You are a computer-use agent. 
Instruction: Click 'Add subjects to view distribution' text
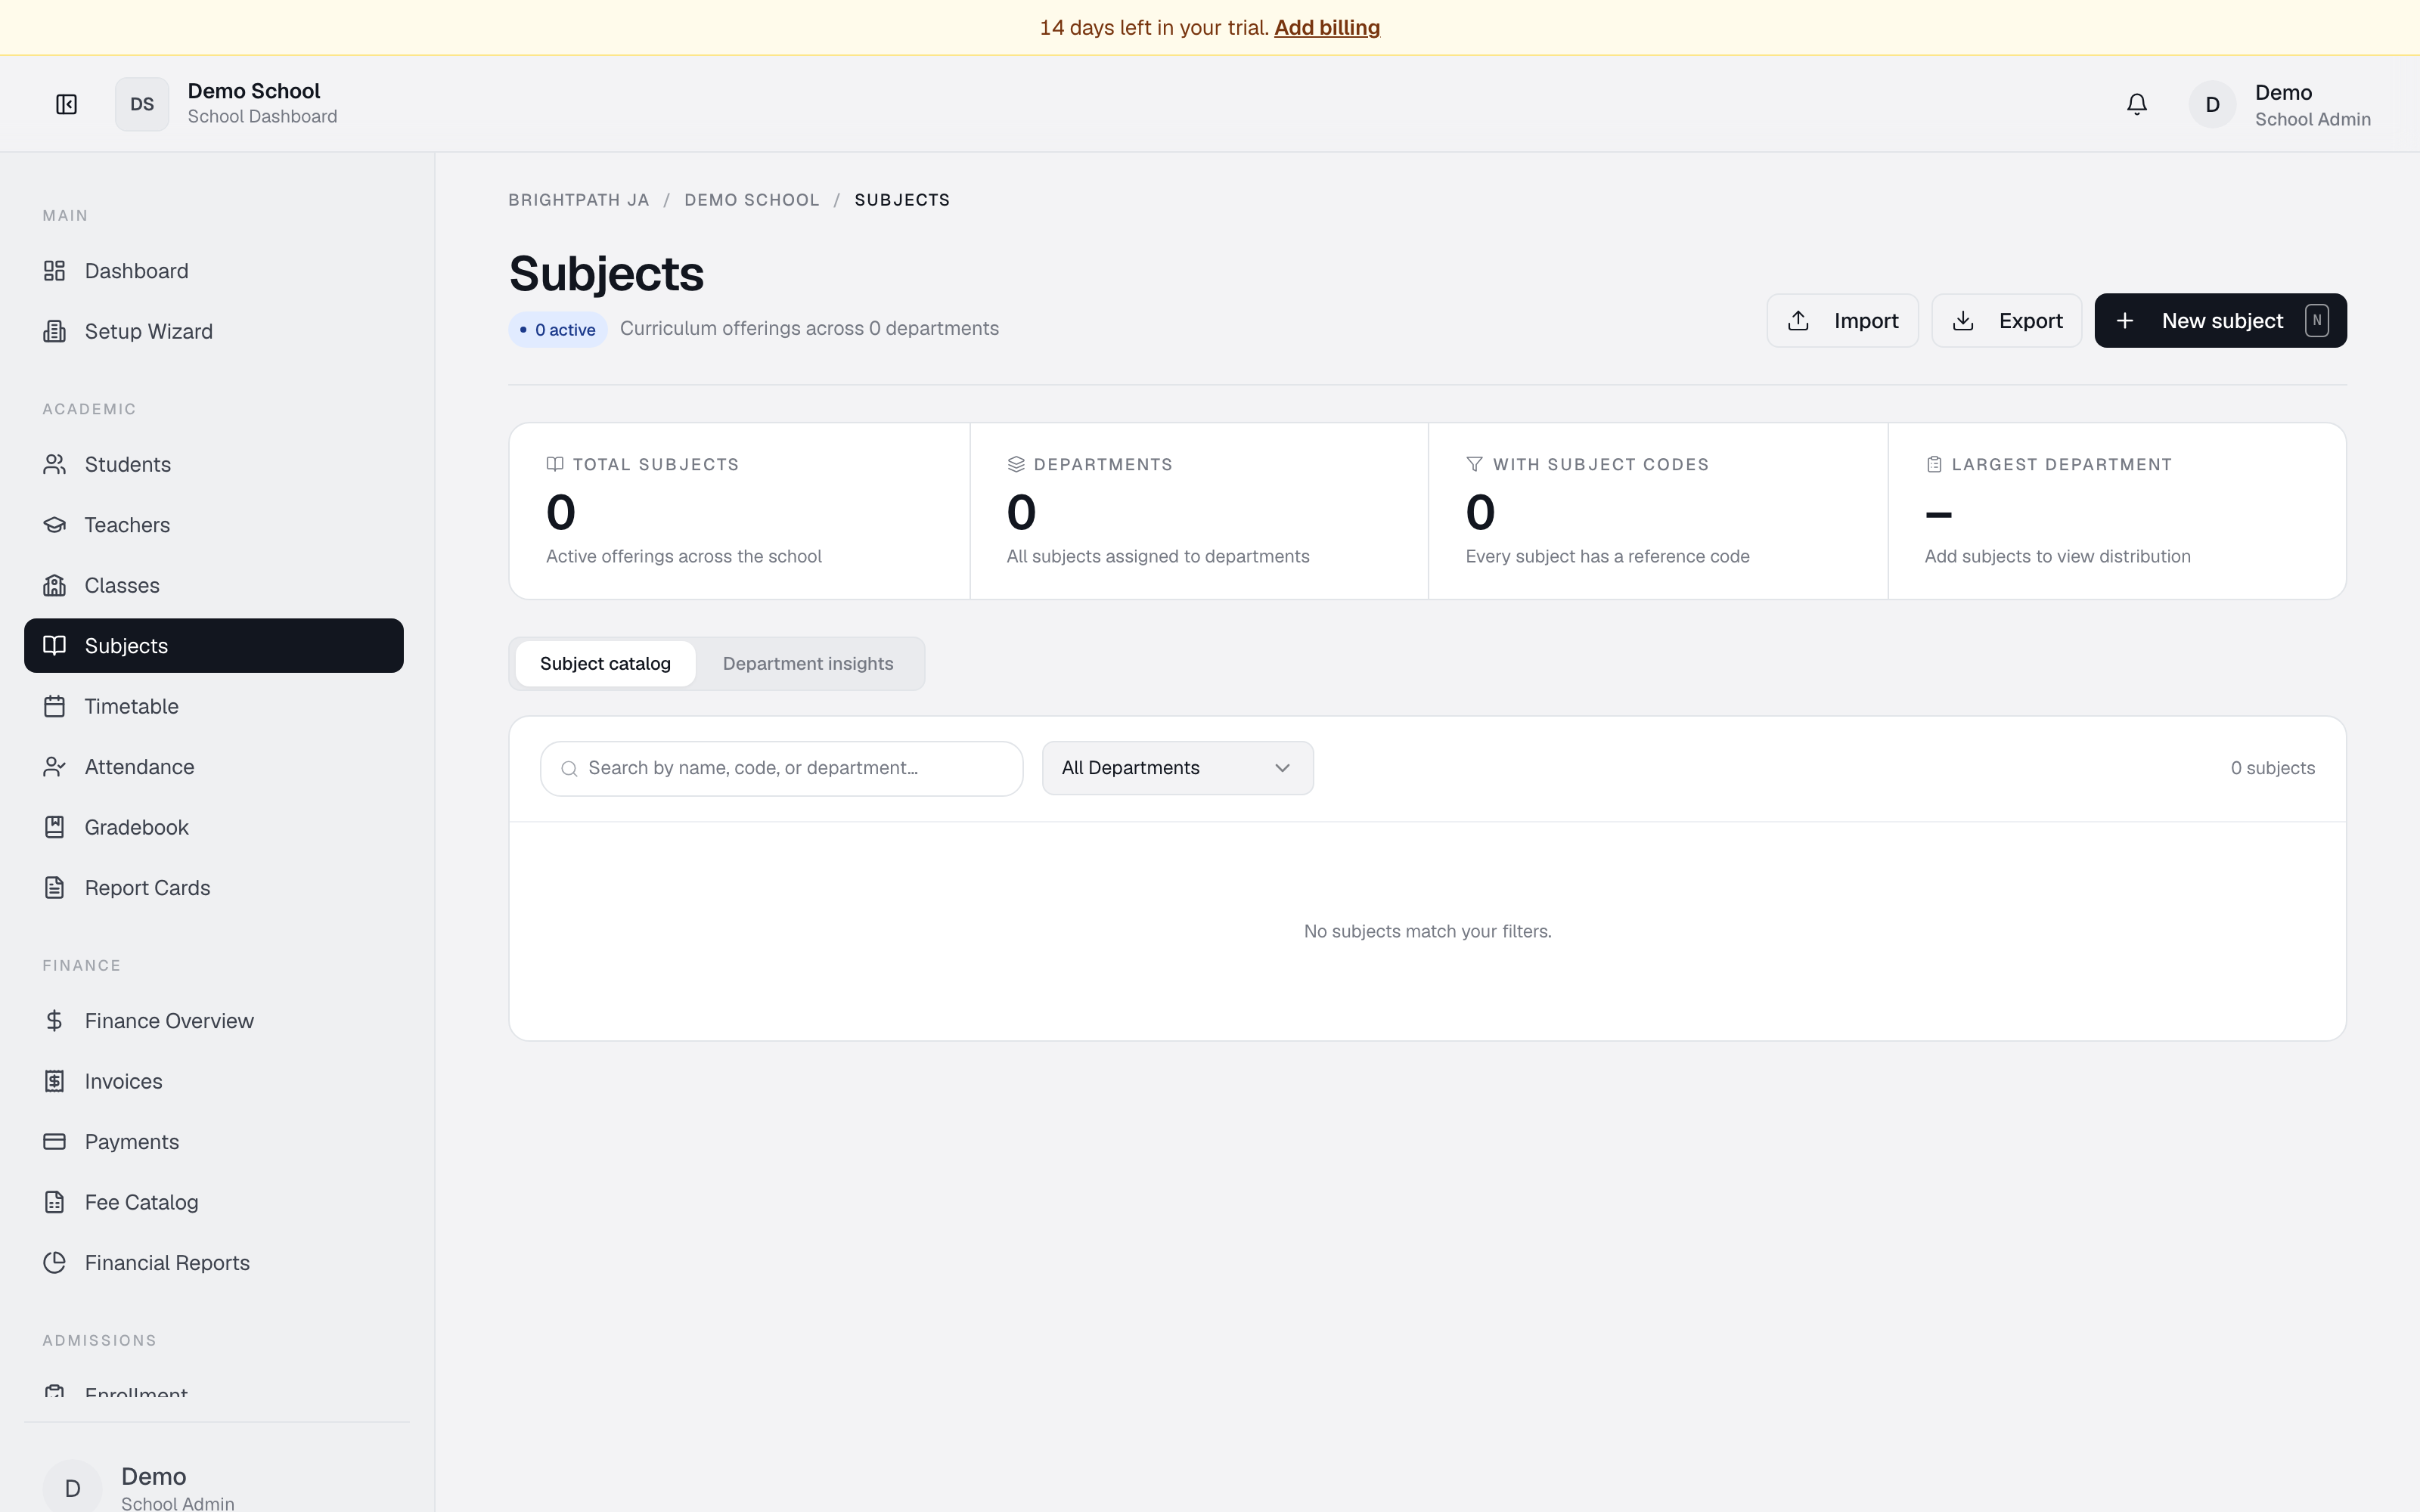point(2057,557)
